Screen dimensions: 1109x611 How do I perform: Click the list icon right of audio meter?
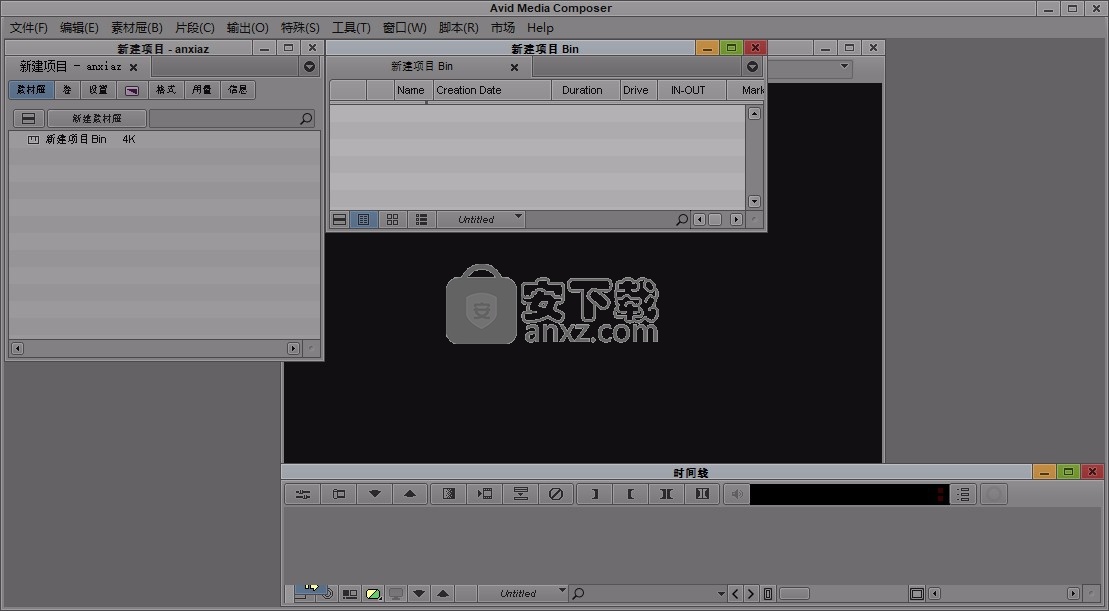963,494
